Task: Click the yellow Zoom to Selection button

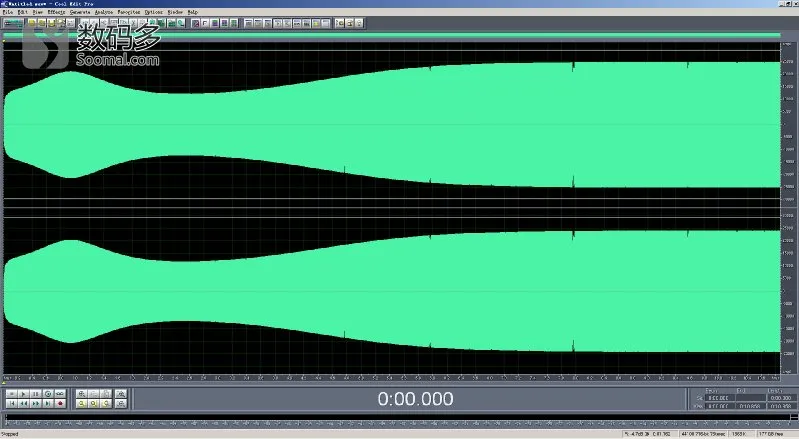Action: [x=94, y=403]
